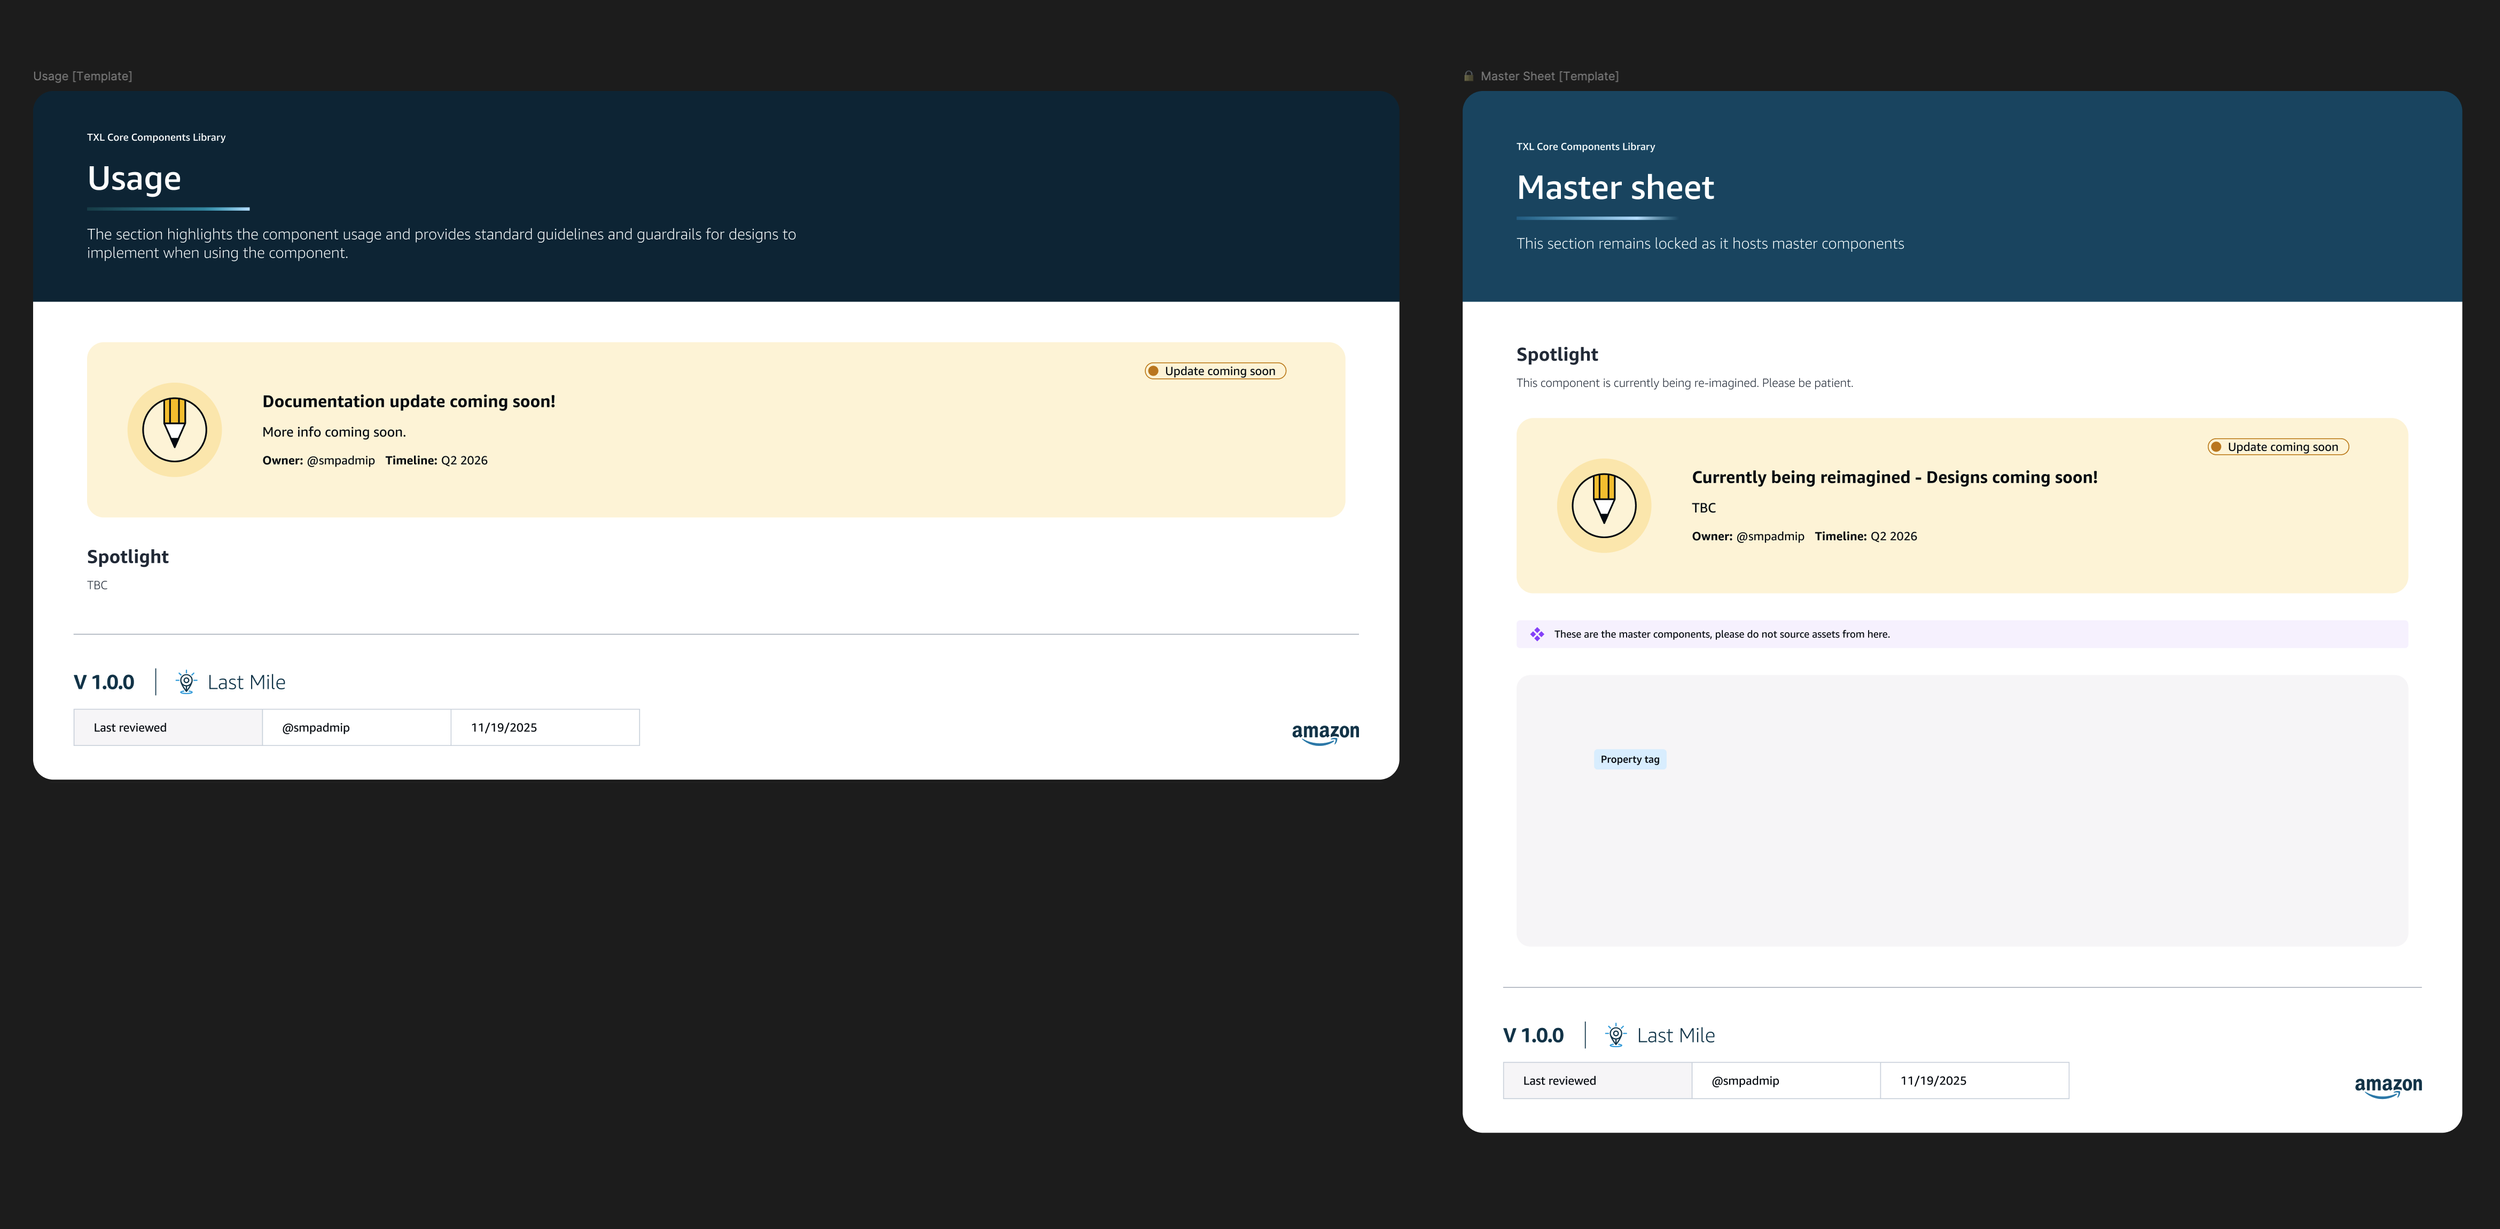Click the Amazon logo in Usage frame

1325,733
